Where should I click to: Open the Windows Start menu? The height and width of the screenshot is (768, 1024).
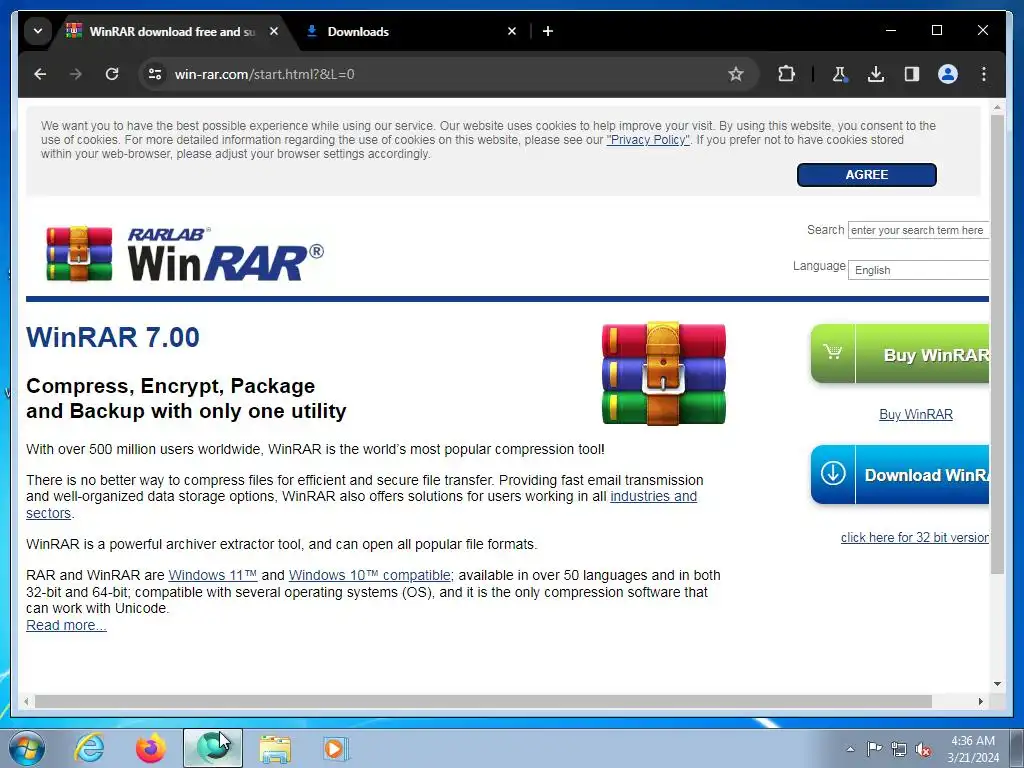(x=26, y=748)
